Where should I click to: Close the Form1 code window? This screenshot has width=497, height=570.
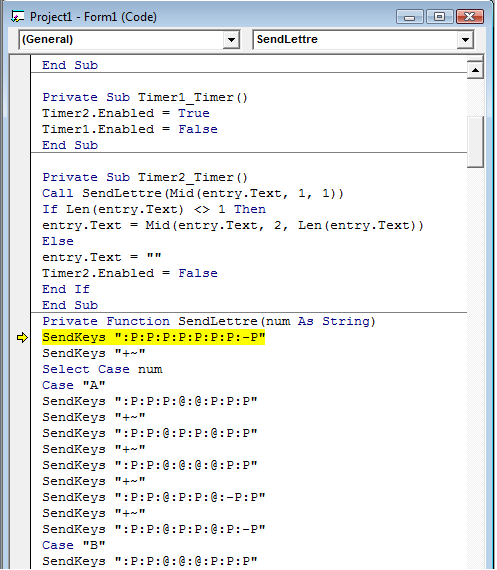470,17
